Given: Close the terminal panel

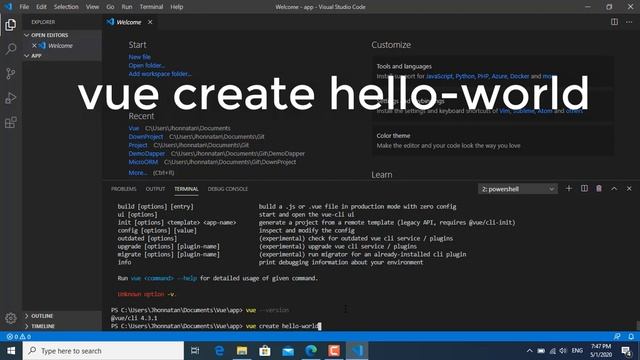Looking at the screenshot, I should (x=629, y=189).
